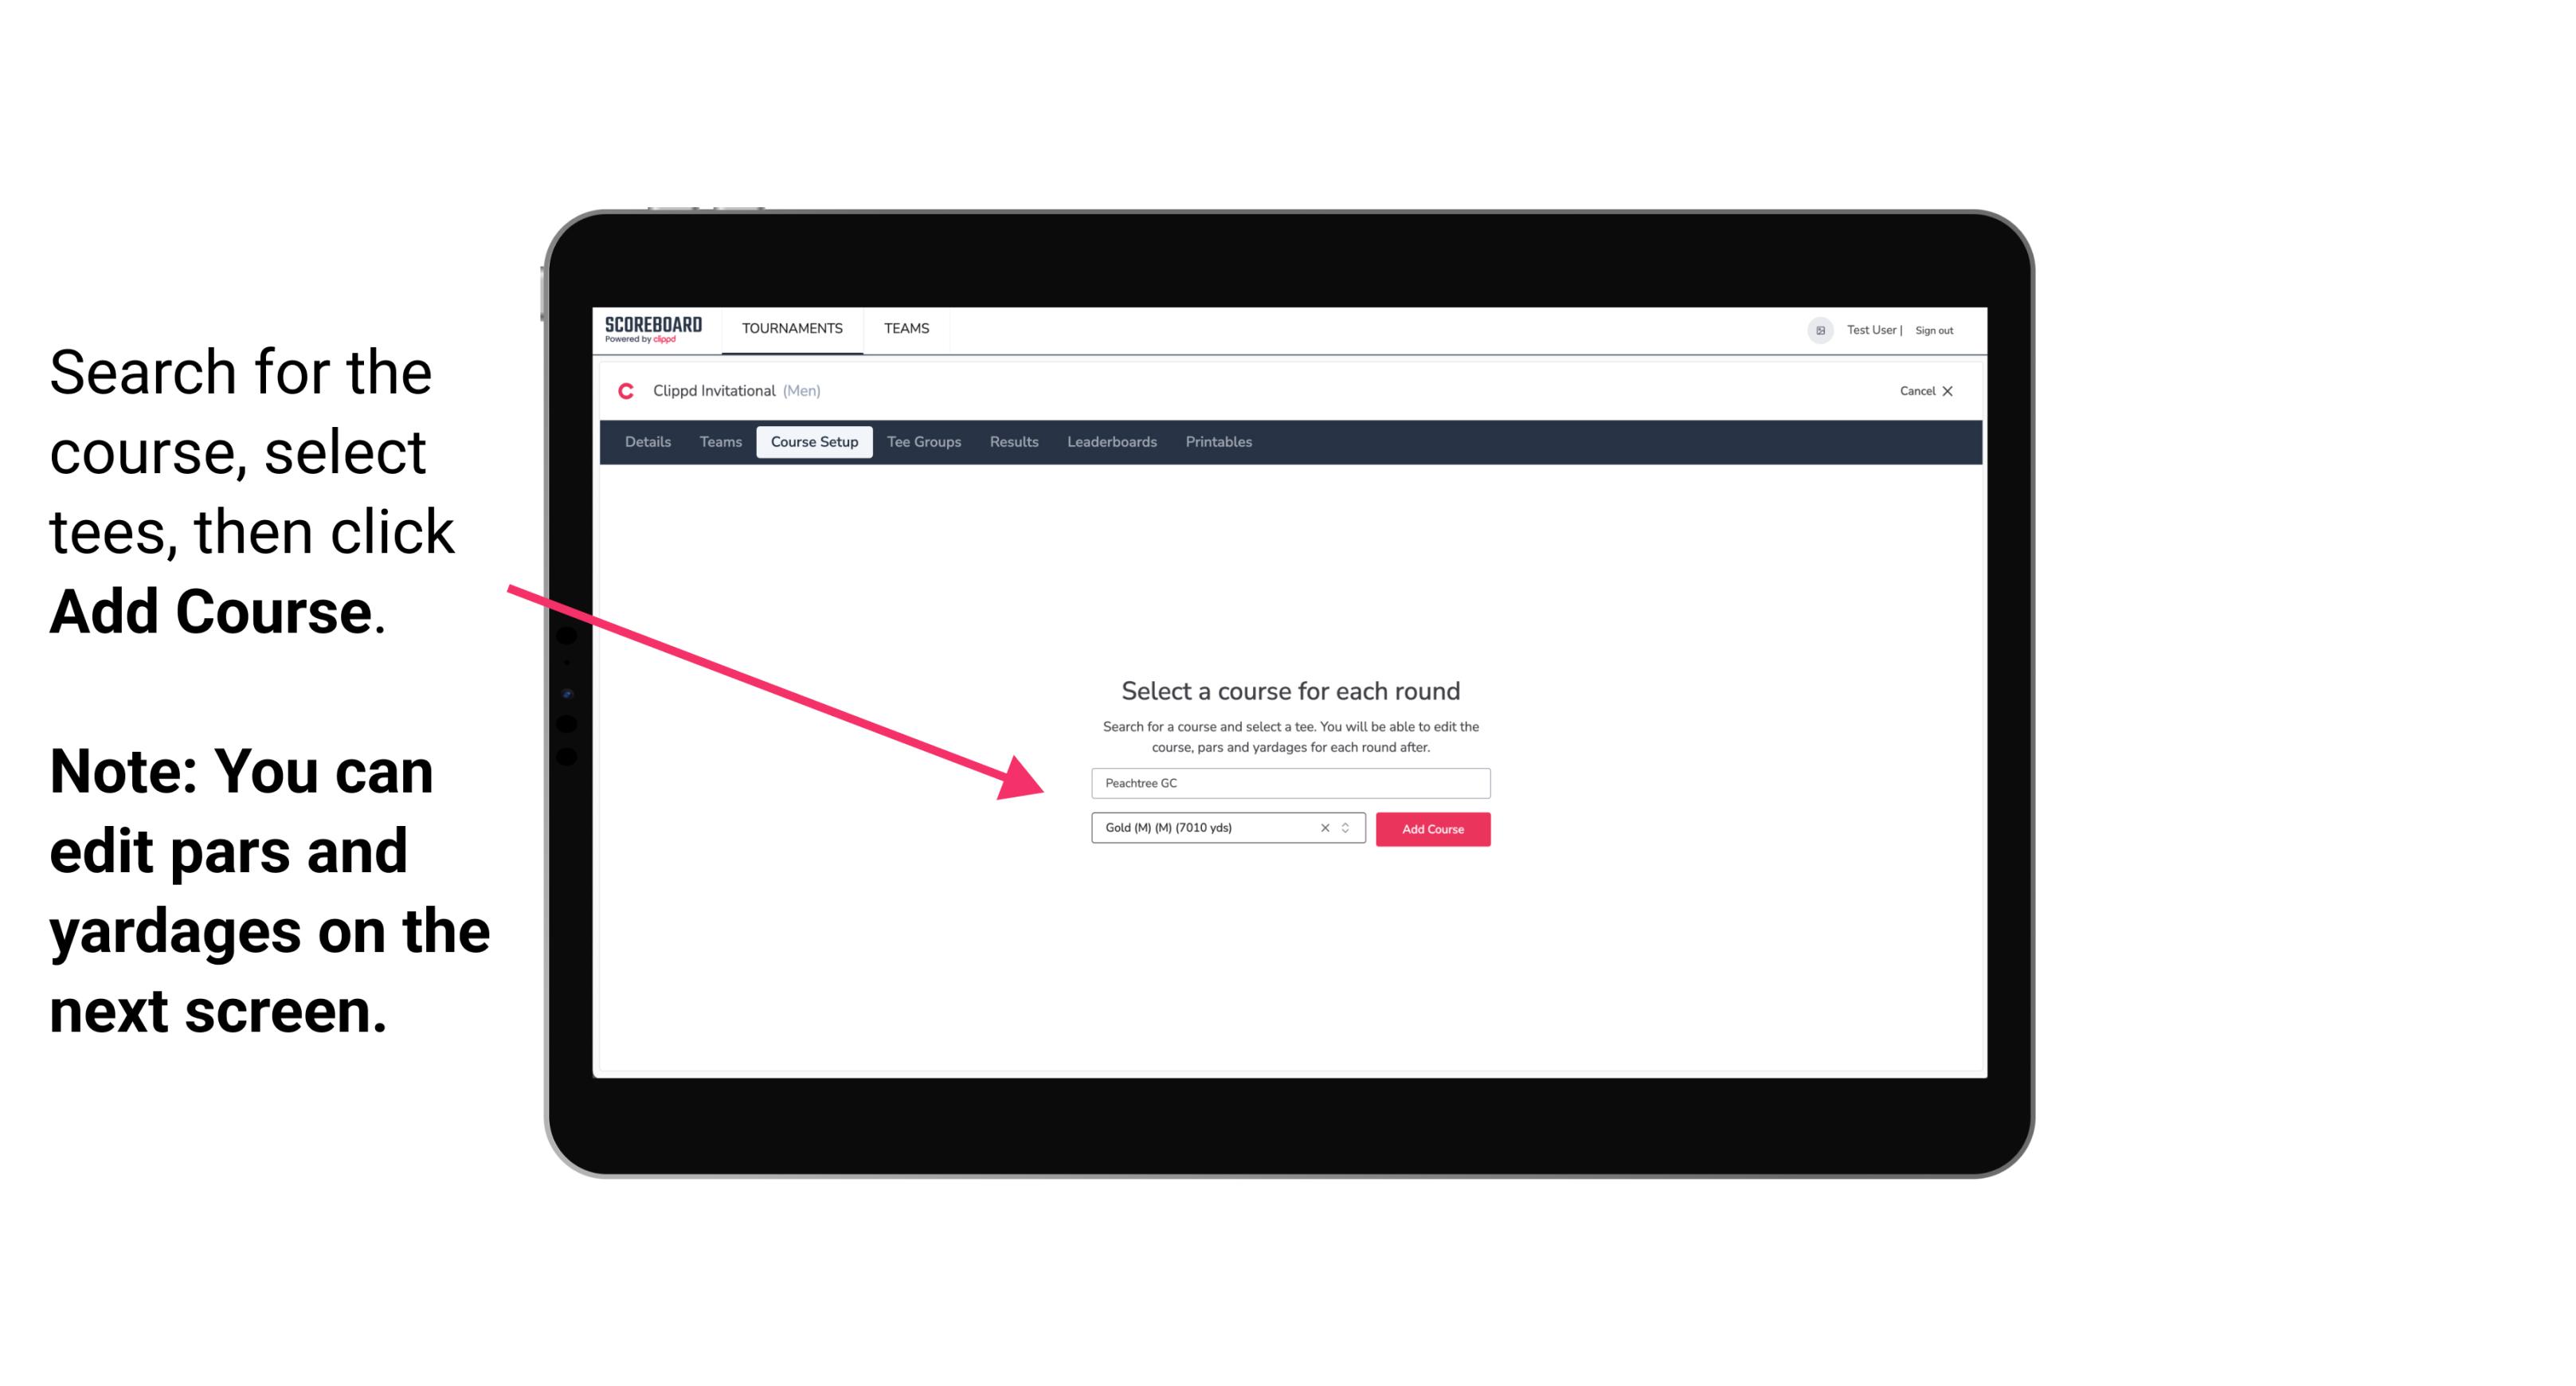Toggle the Tee Groups tab selection

[x=922, y=442]
